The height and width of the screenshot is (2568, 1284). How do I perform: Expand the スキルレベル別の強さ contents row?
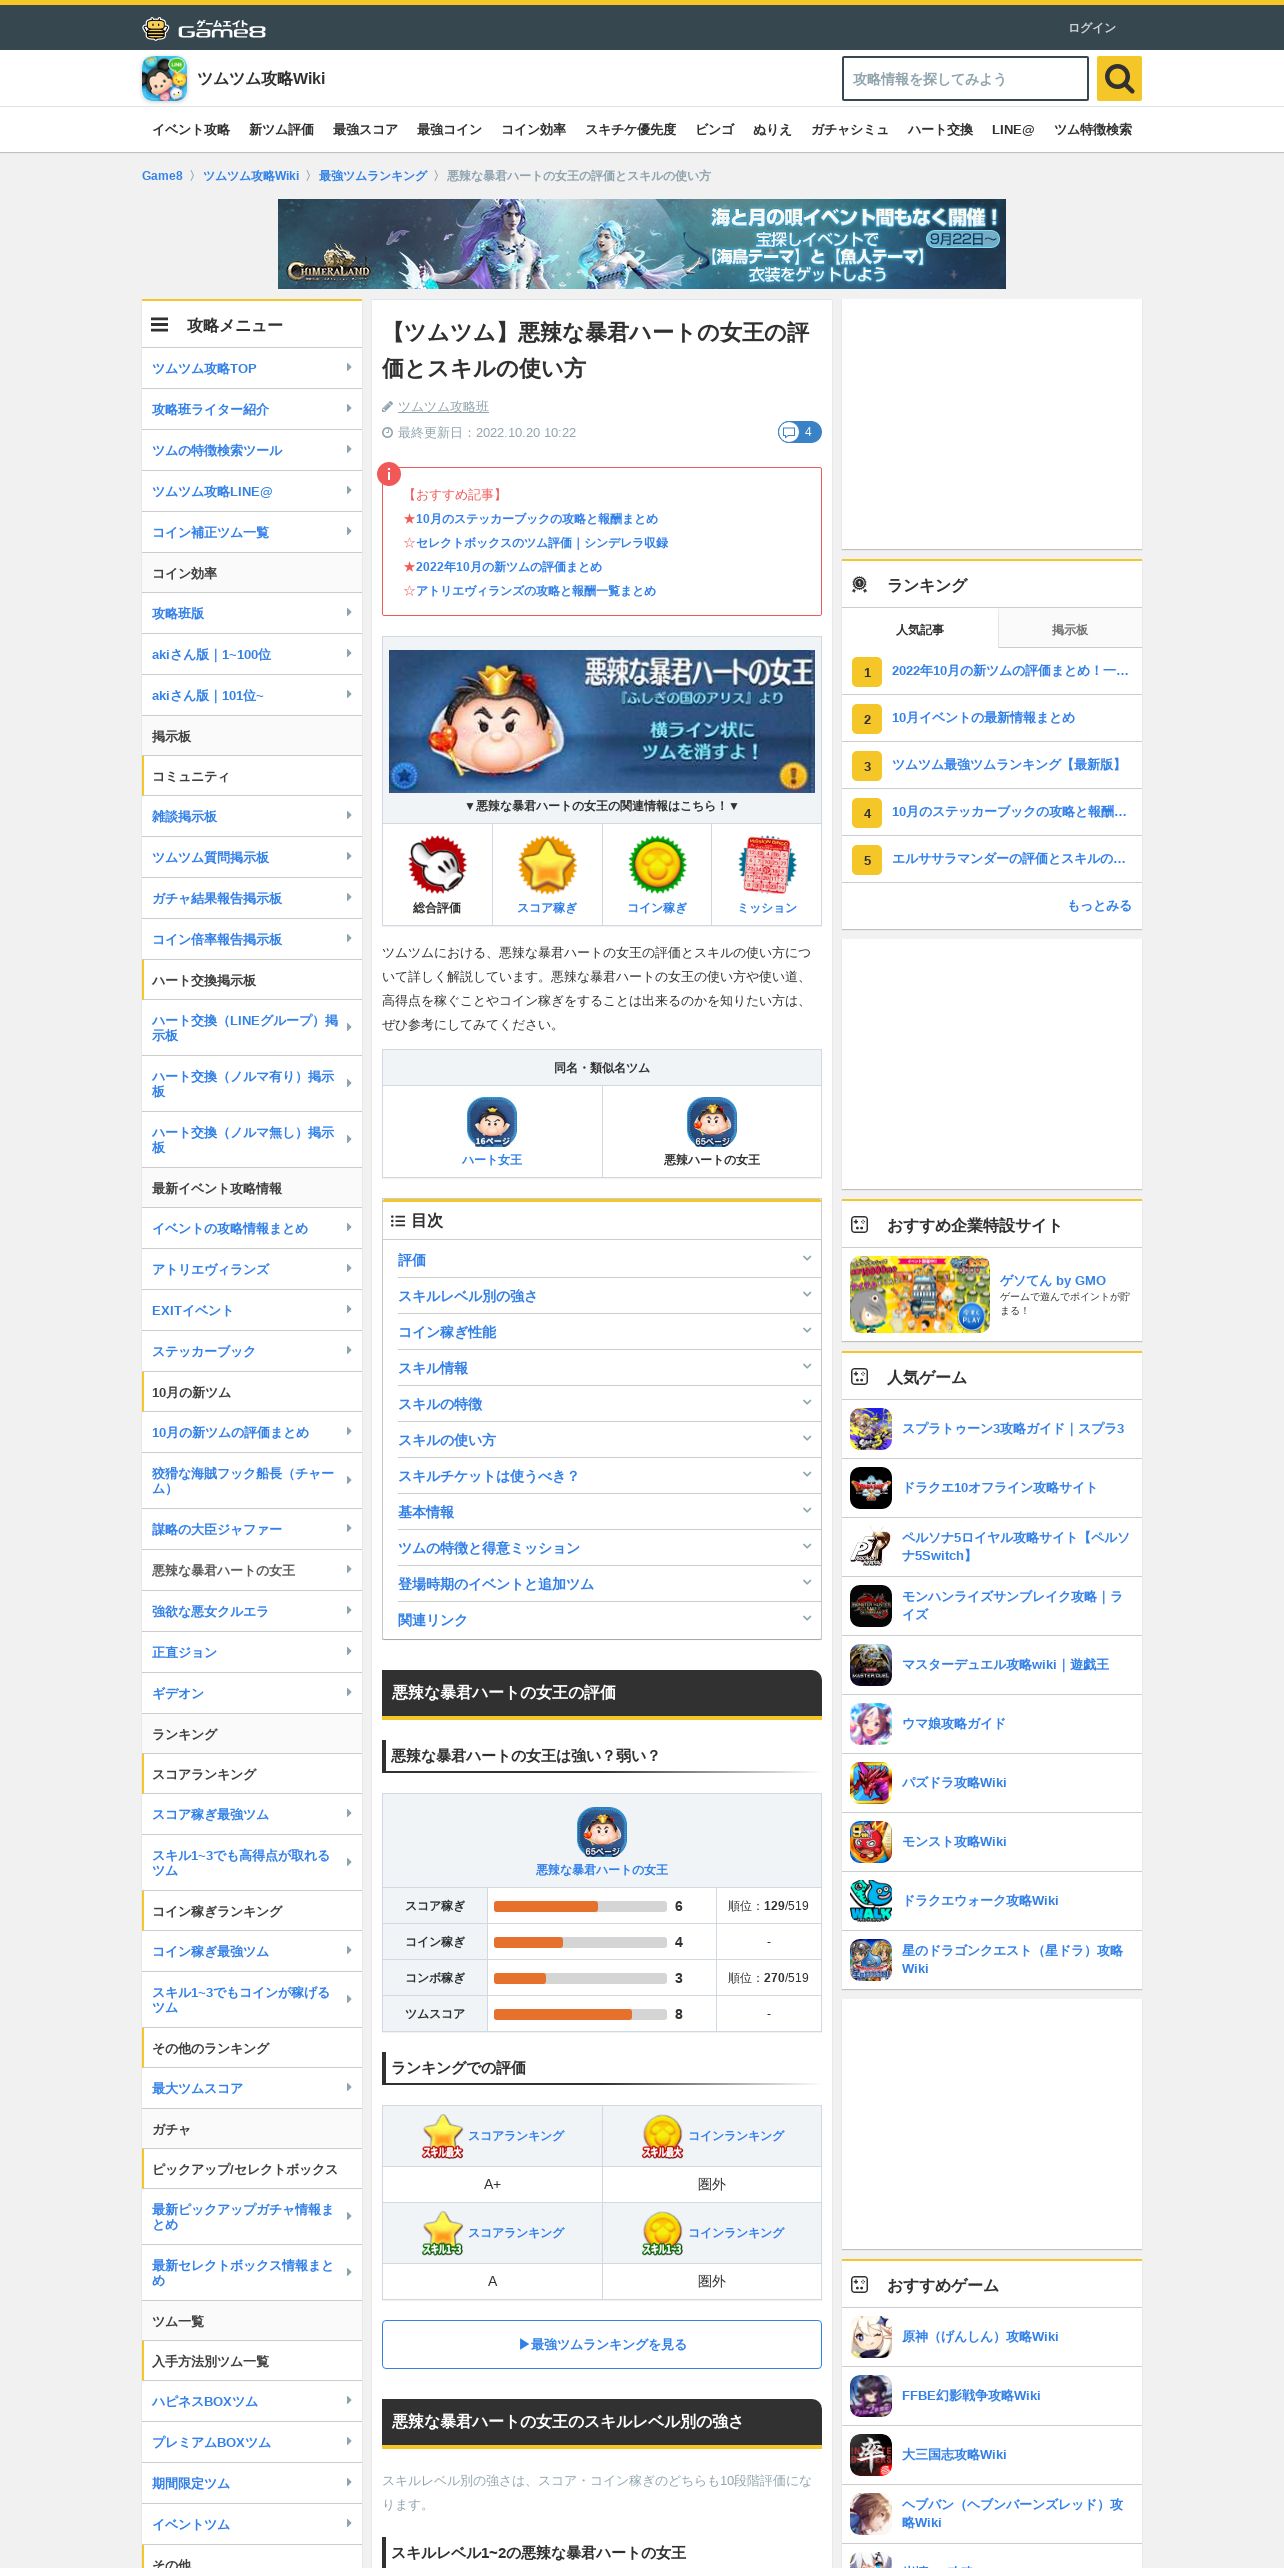(602, 1296)
